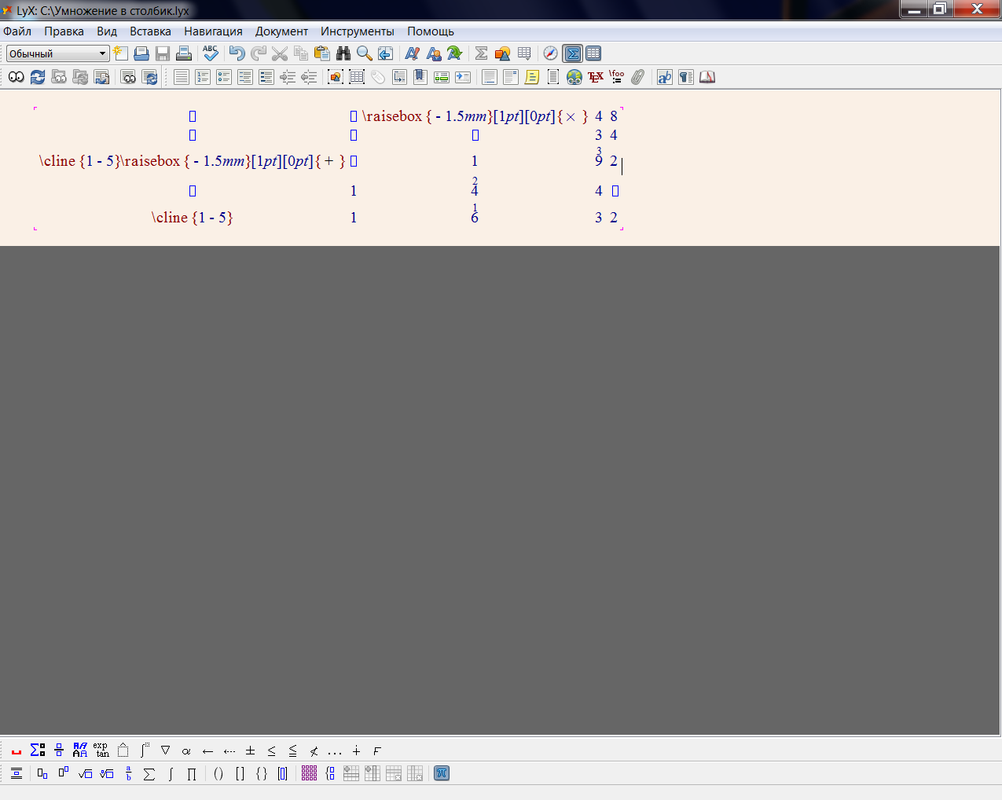The height and width of the screenshot is (800, 1002).
Task: Increase depth indentation icon
Action: pyautogui.click(x=288, y=77)
